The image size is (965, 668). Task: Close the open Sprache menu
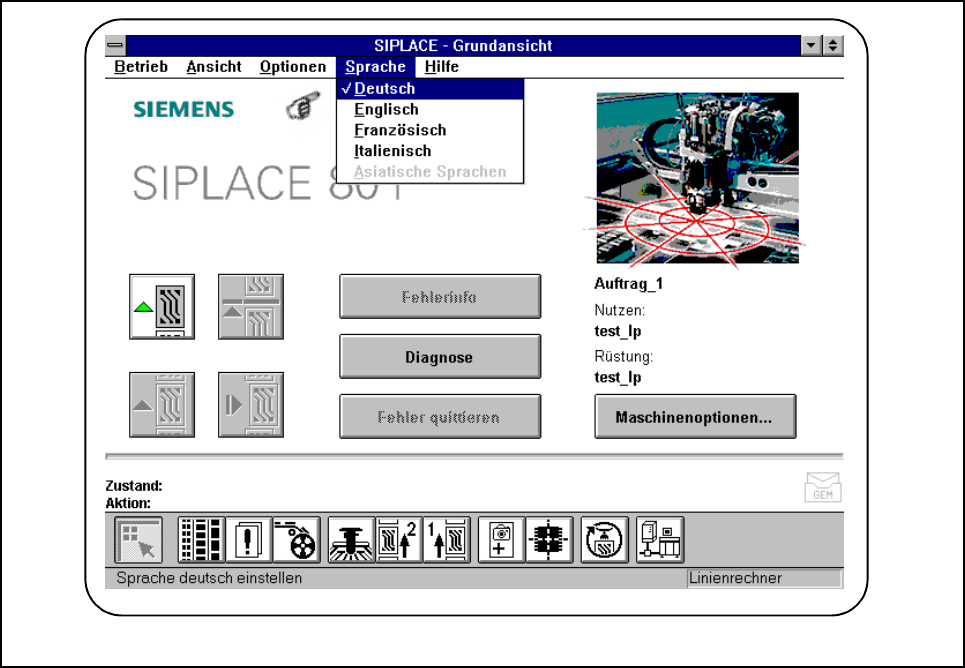click(x=375, y=66)
